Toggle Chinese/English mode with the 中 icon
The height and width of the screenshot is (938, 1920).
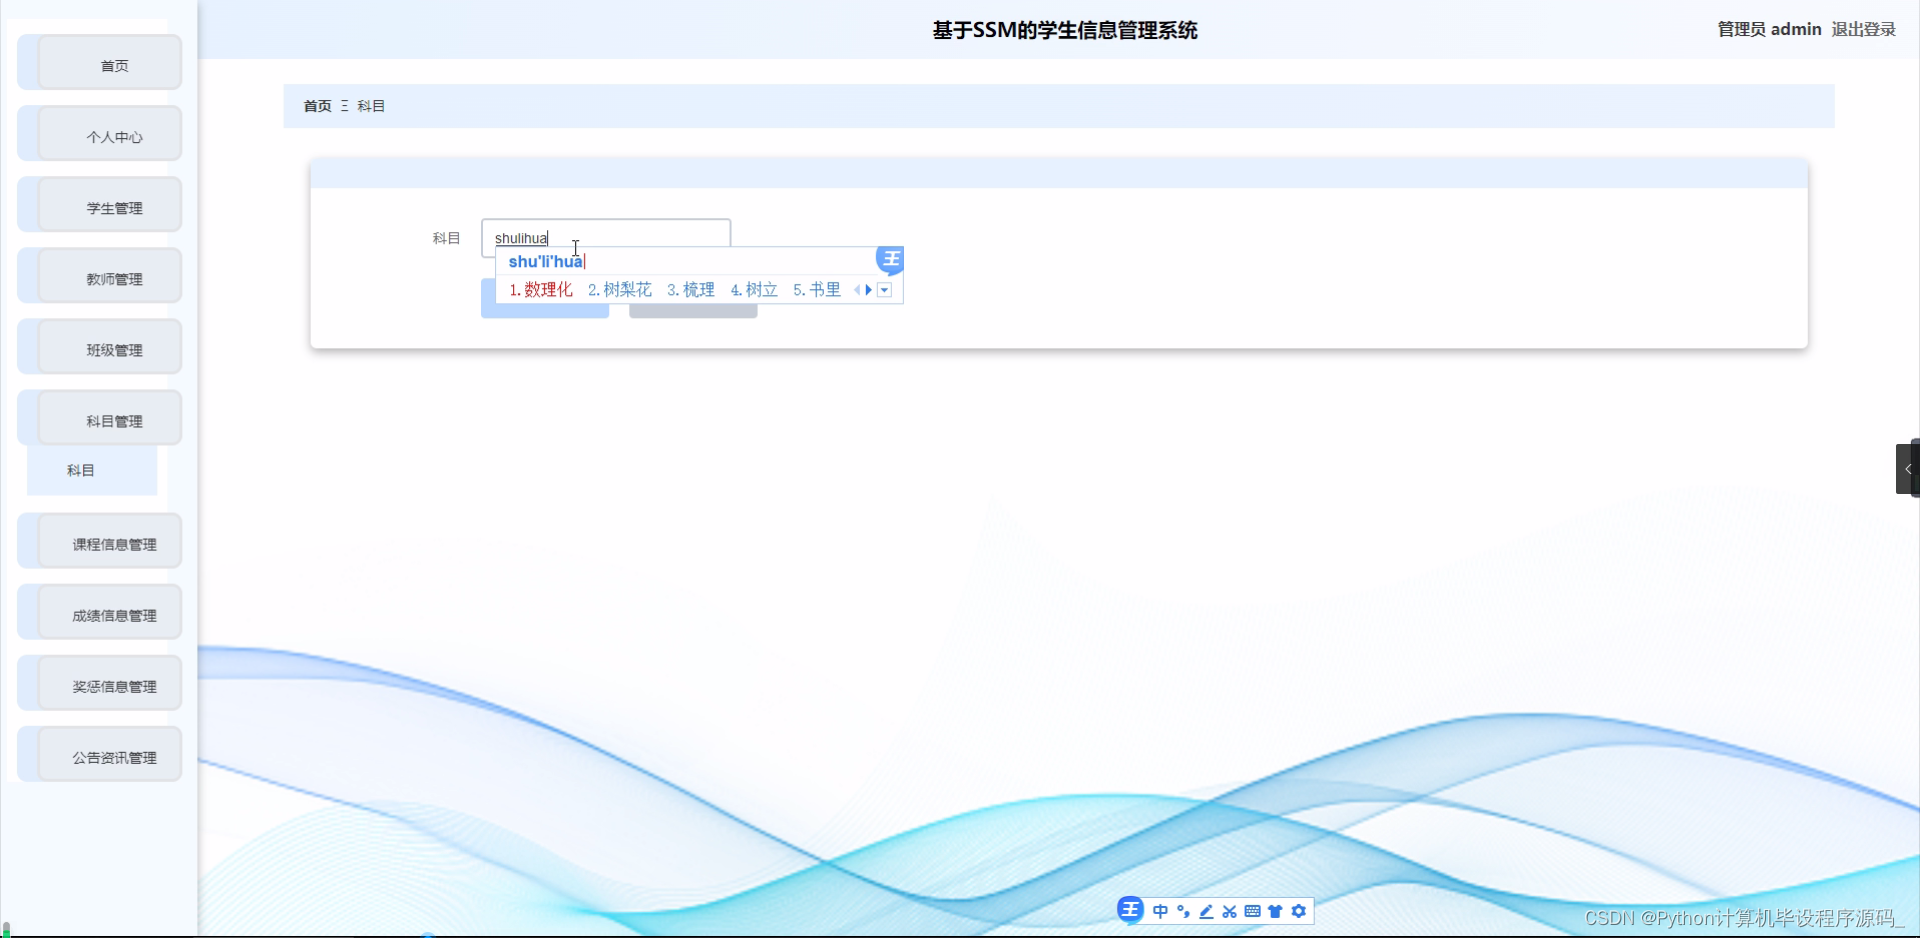pos(1161,911)
